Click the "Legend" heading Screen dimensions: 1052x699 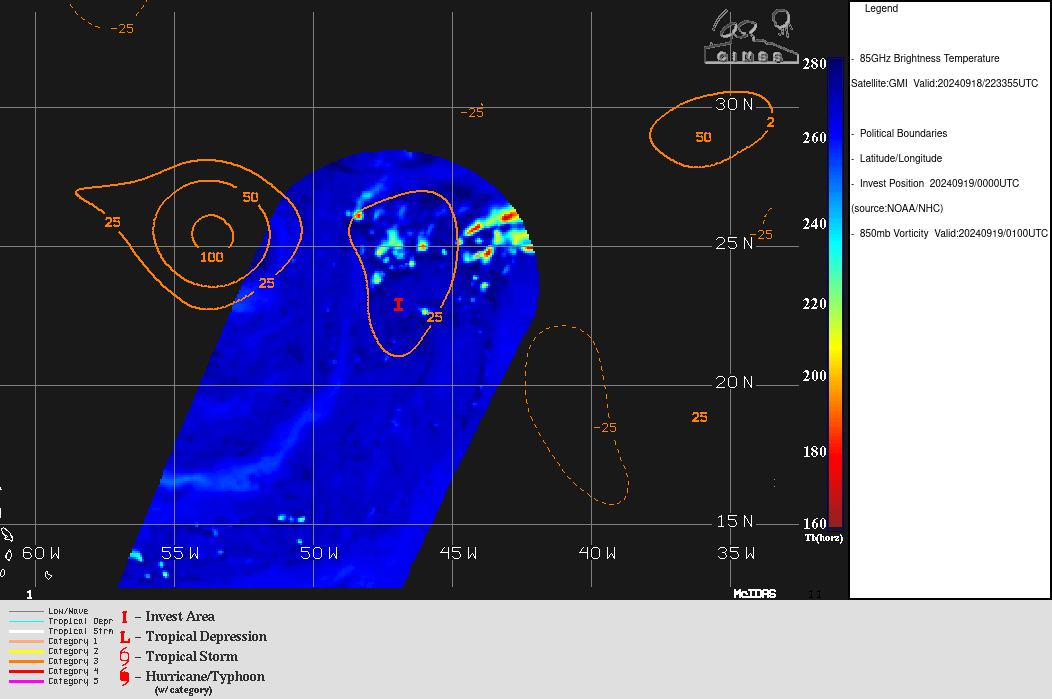click(x=881, y=9)
